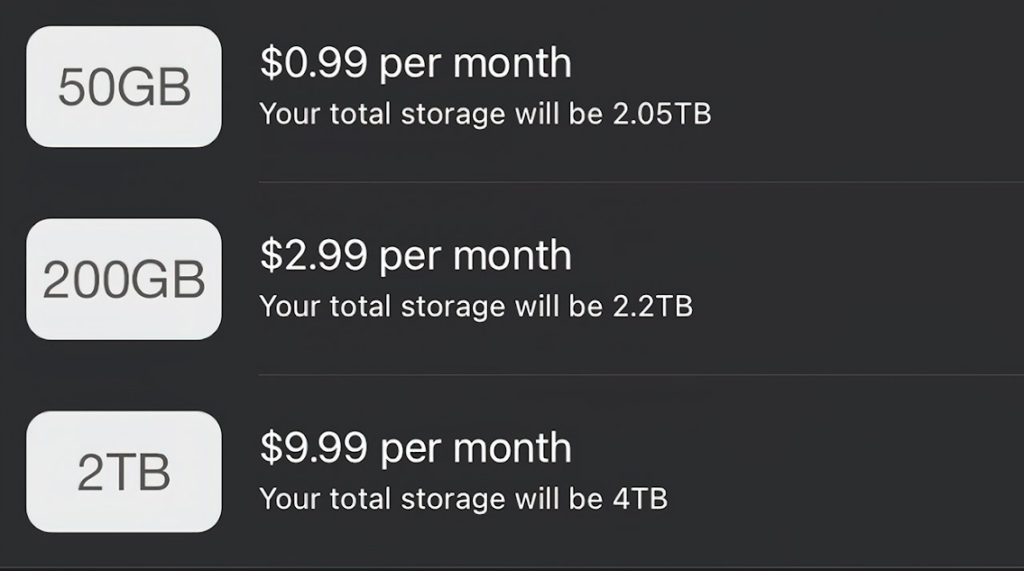Click the '4TB' total at the subtitle's end

pos(638,498)
